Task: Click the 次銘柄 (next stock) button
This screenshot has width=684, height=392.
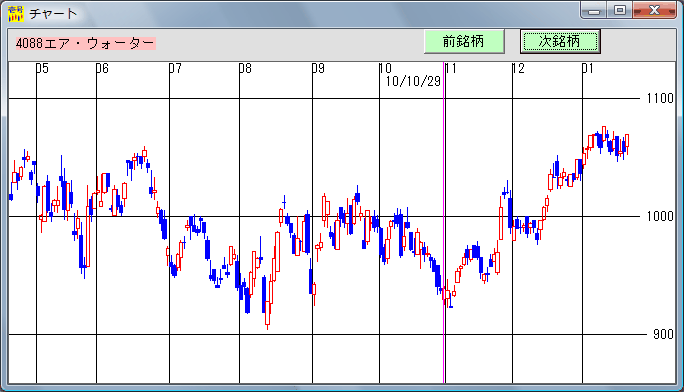Action: 560,41
